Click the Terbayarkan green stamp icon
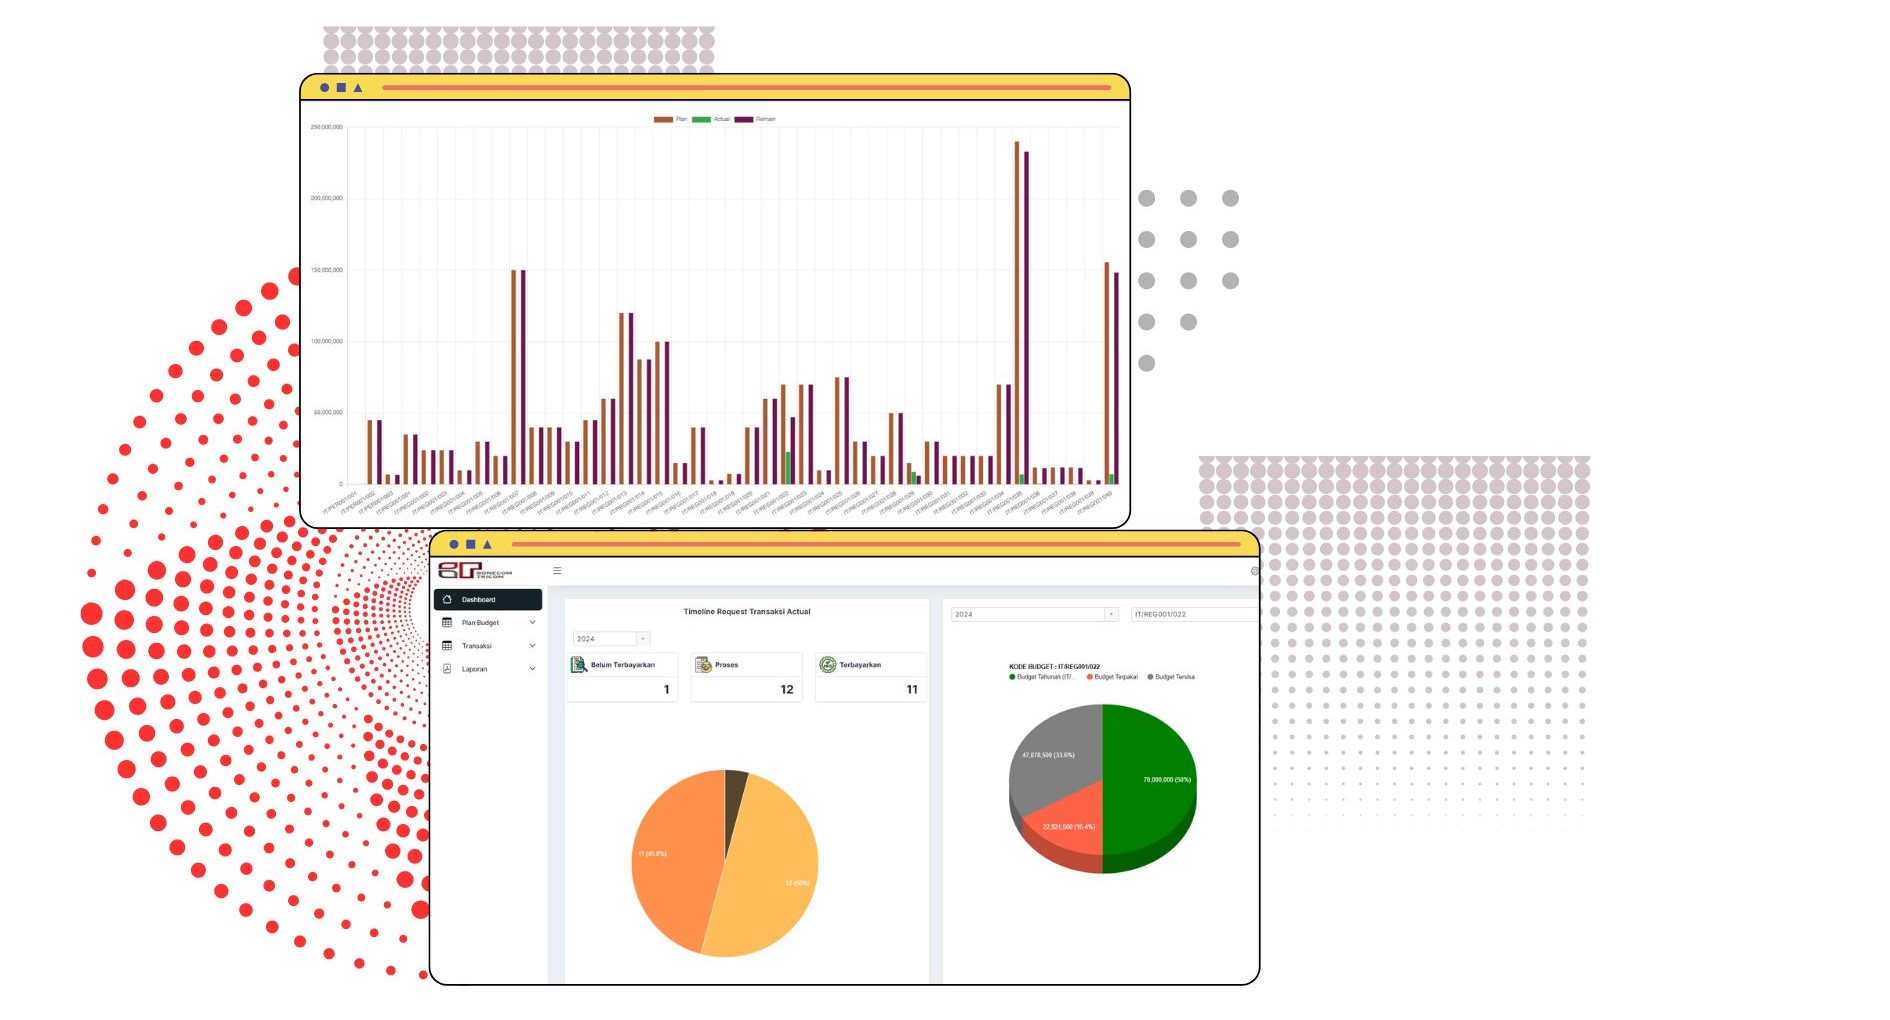The image size is (1890, 1020). pyautogui.click(x=827, y=665)
